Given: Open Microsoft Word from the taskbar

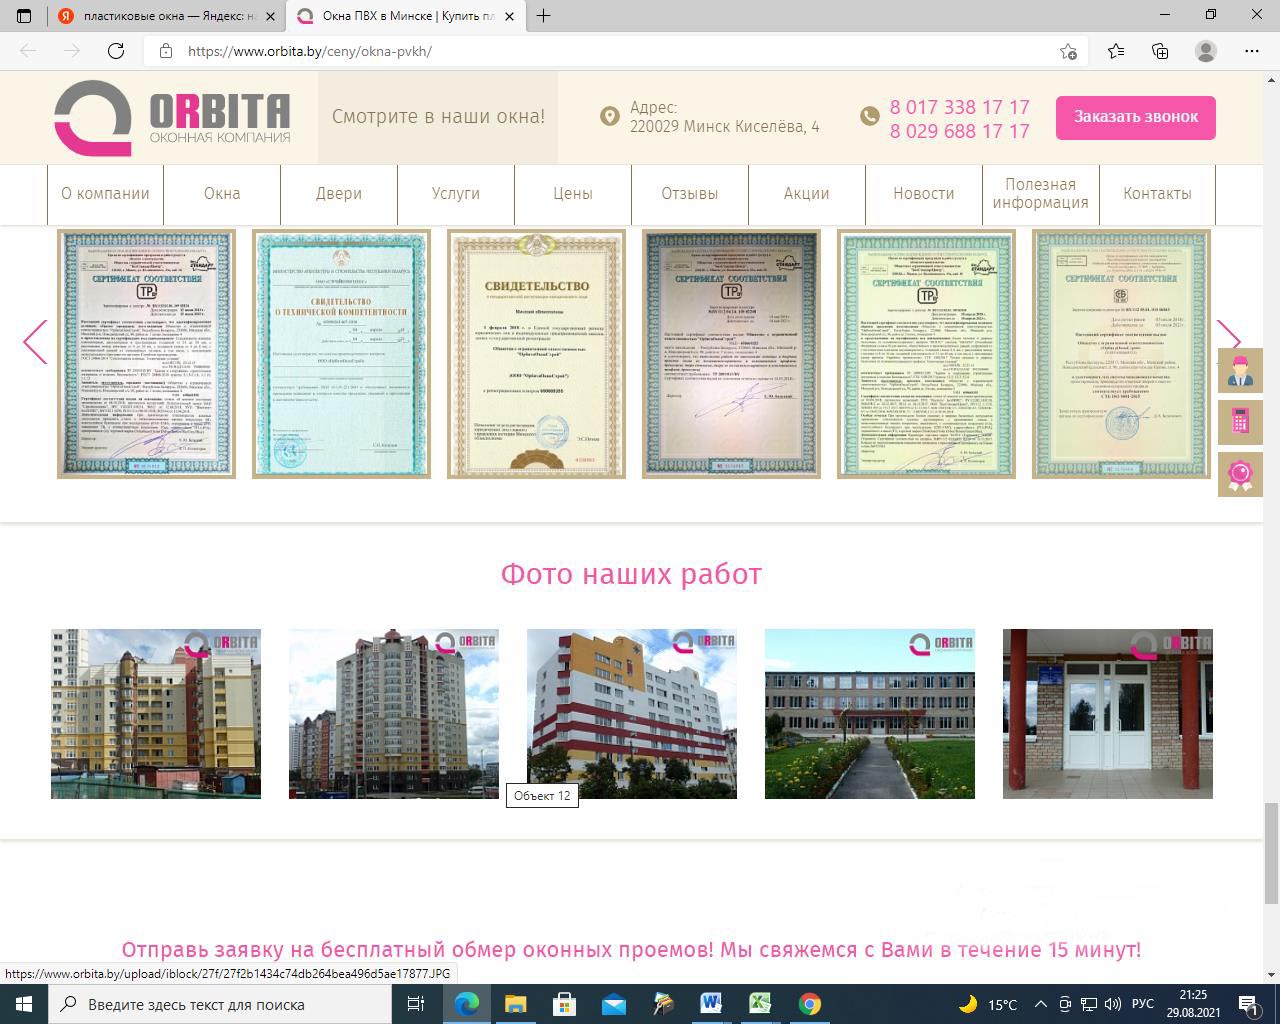Looking at the screenshot, I should tap(712, 1004).
